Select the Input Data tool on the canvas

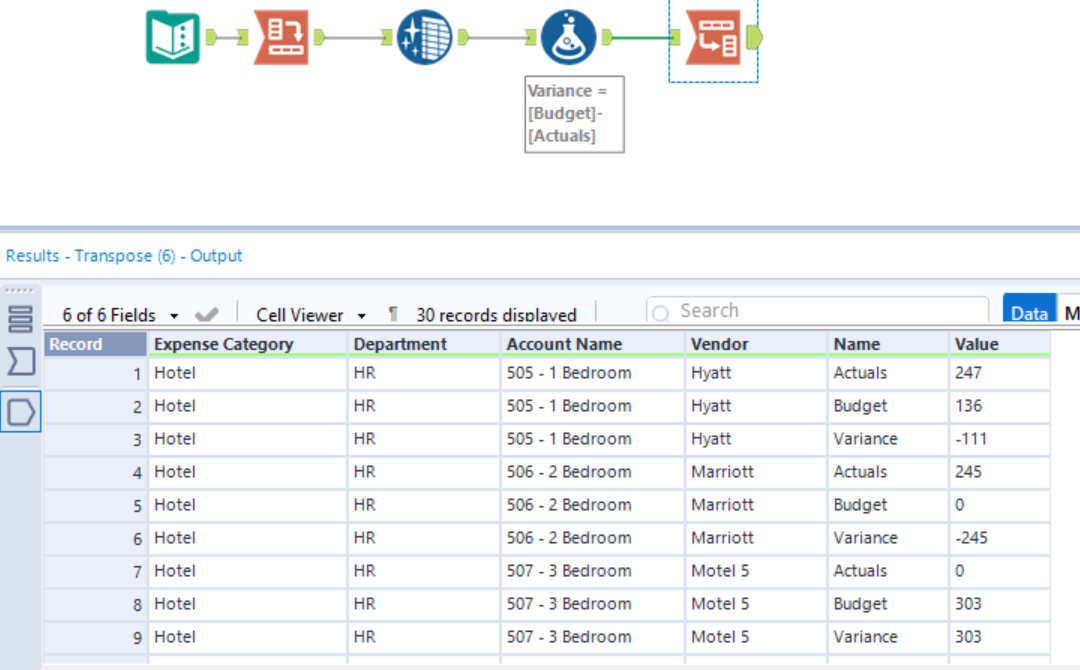tap(175, 35)
